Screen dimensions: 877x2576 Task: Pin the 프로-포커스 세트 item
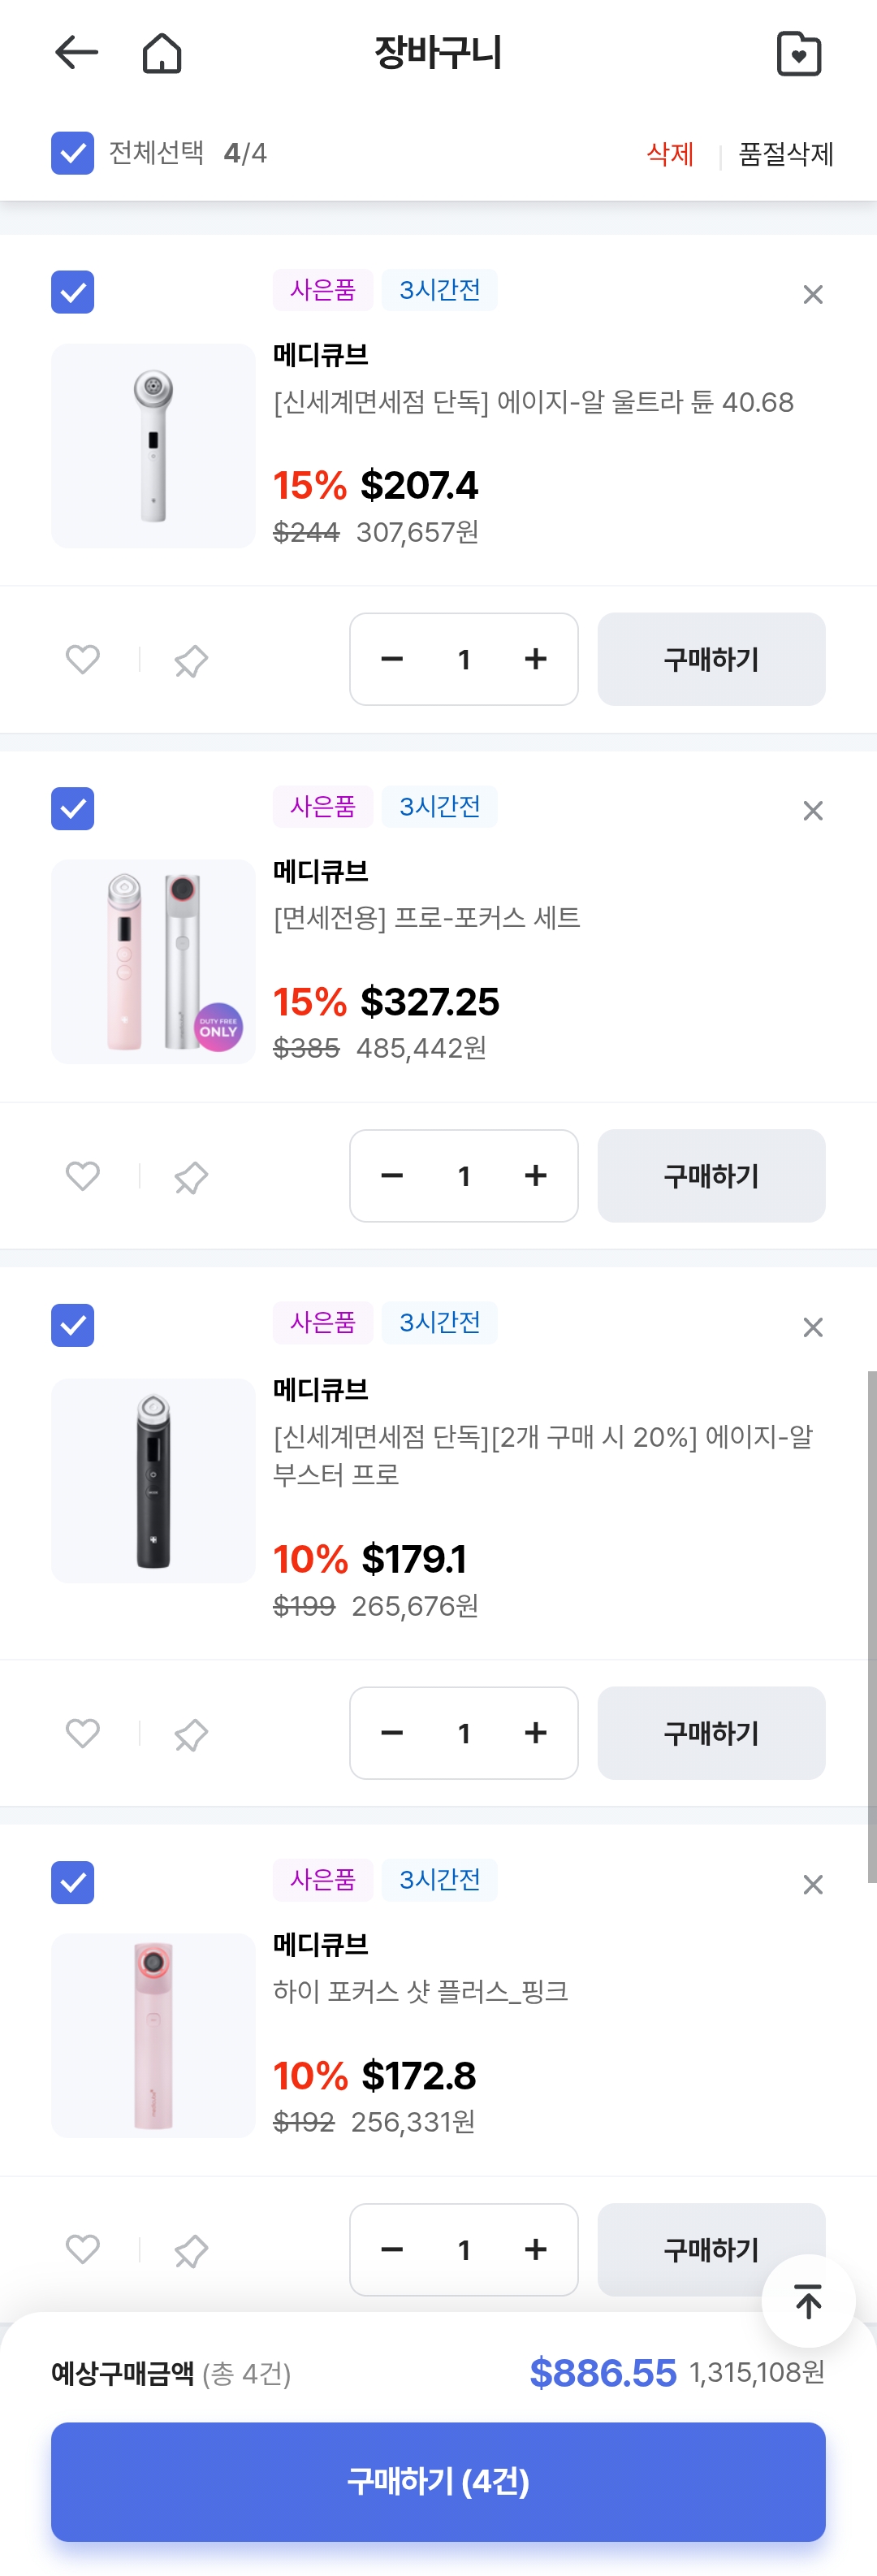point(191,1177)
